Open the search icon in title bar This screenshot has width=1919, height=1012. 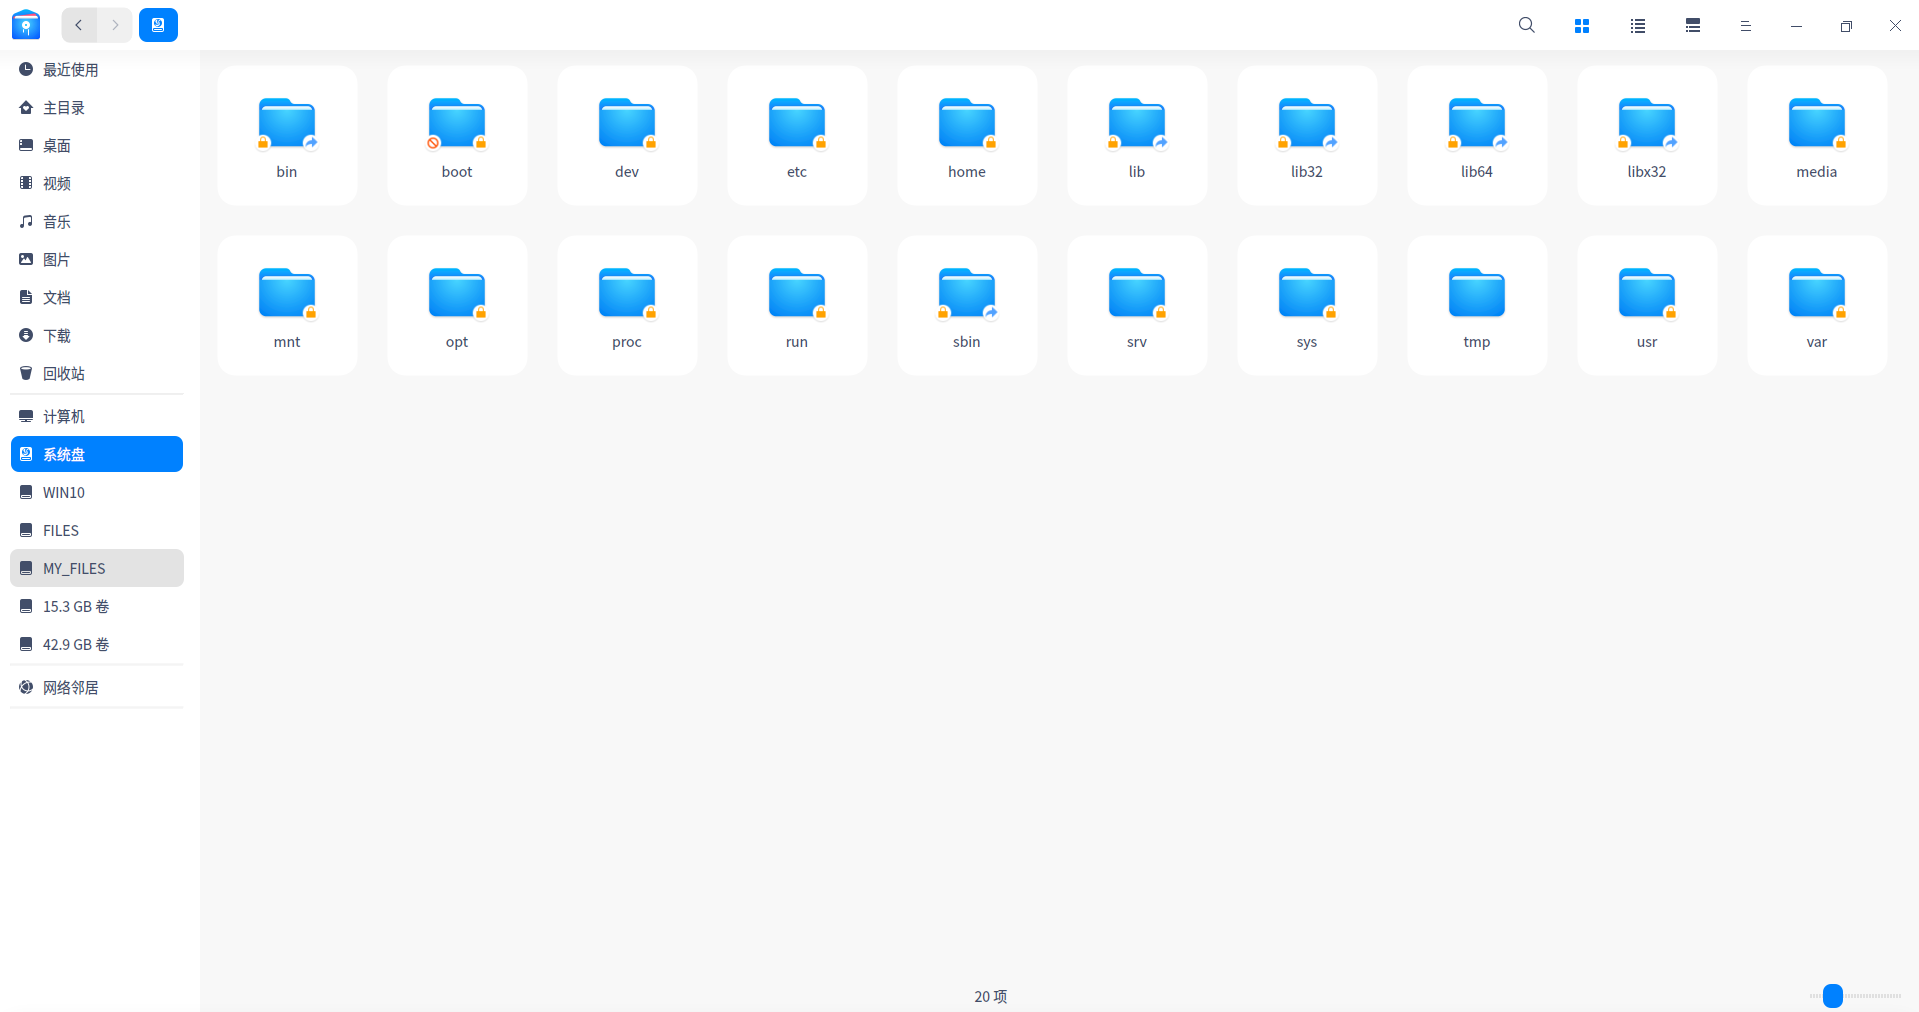pyautogui.click(x=1526, y=25)
